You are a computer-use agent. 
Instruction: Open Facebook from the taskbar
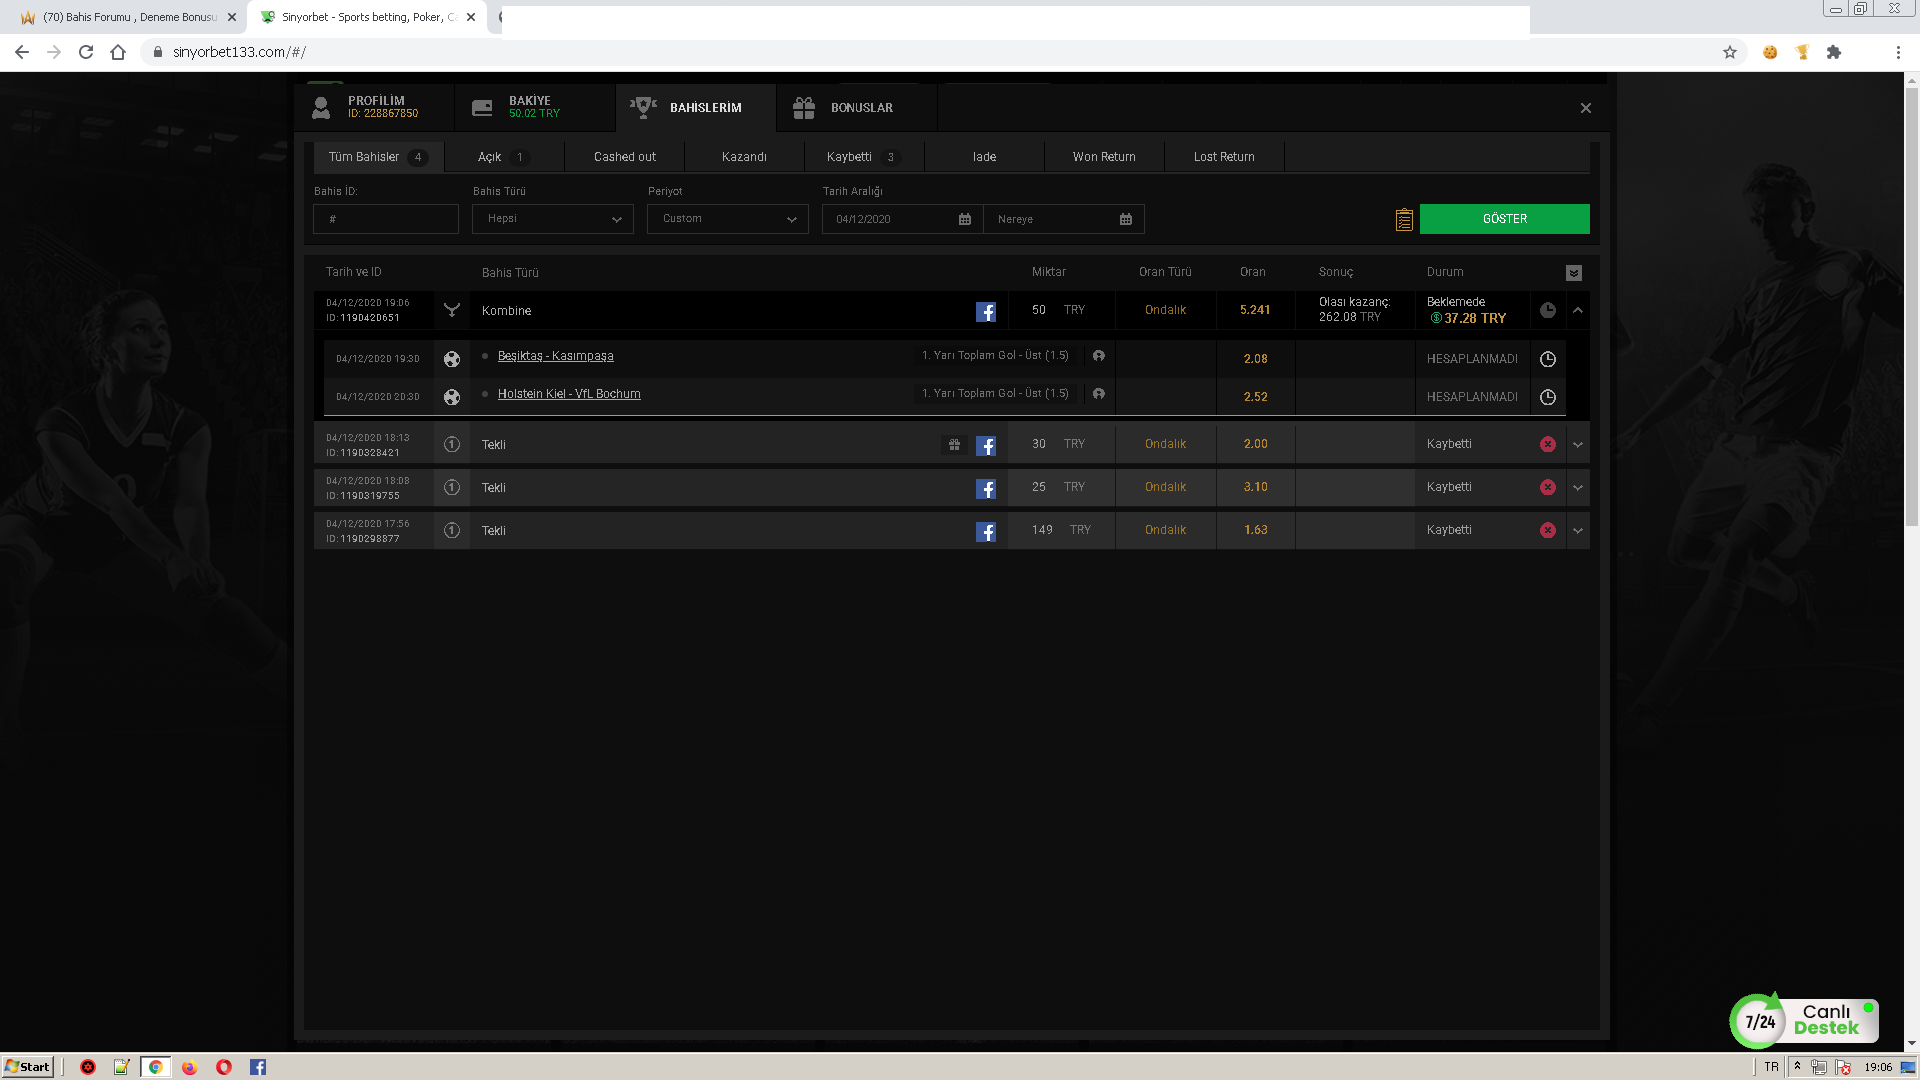[x=257, y=1067]
